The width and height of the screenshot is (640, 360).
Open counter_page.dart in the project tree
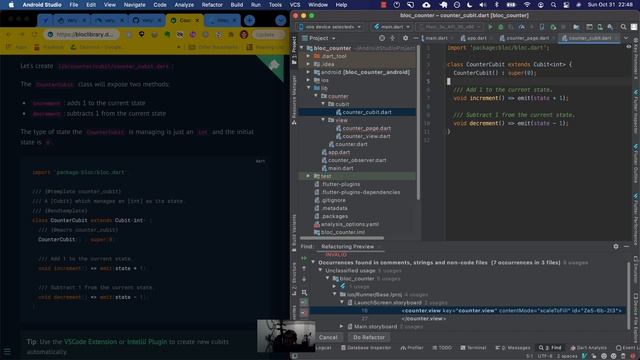(x=363, y=128)
